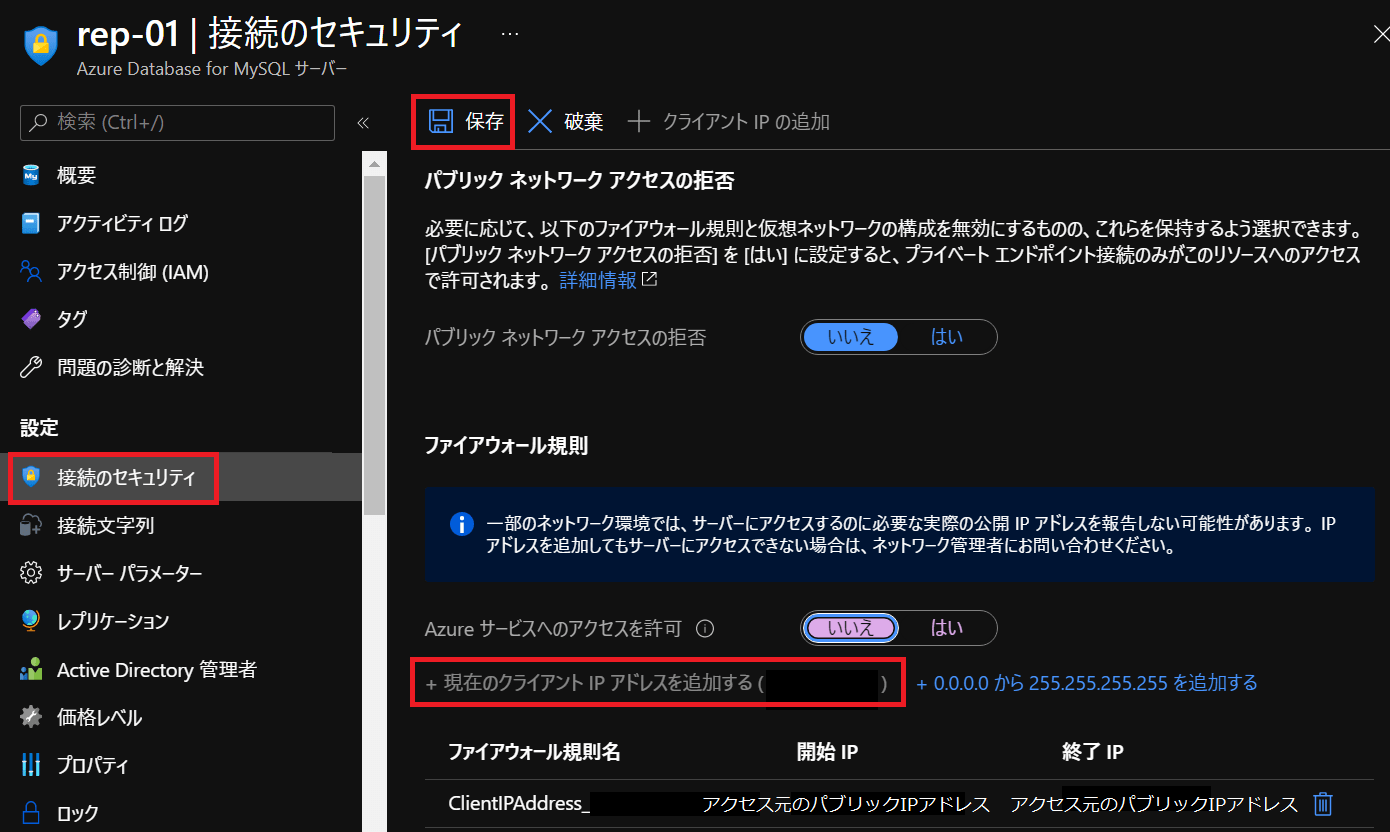Click 現在のクライアント IP アドレスを追加する link
The width and height of the screenshot is (1390, 832).
click(657, 683)
